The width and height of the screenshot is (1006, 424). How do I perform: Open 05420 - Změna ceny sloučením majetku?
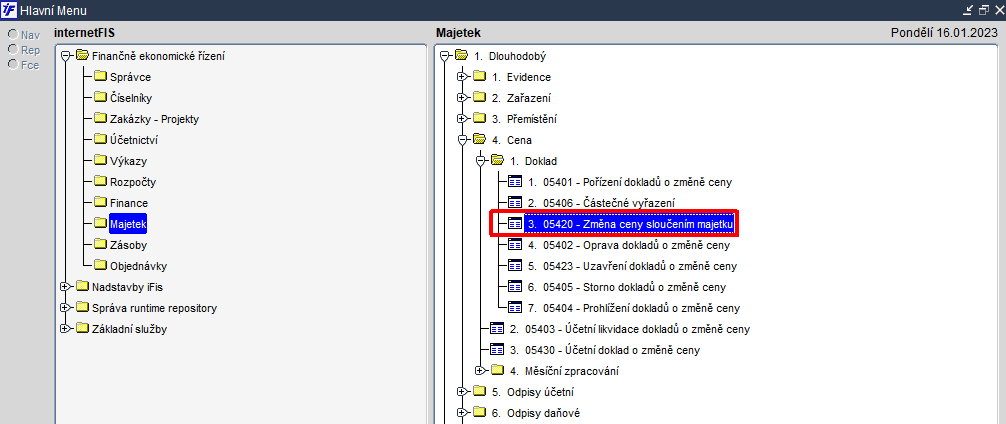(630, 224)
